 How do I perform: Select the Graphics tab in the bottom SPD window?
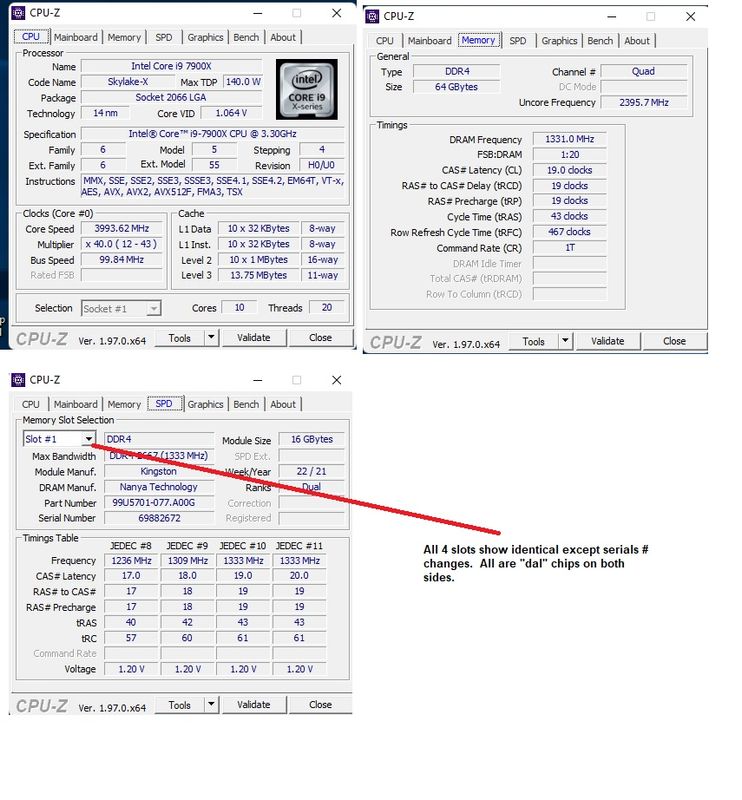pyautogui.click(x=205, y=404)
